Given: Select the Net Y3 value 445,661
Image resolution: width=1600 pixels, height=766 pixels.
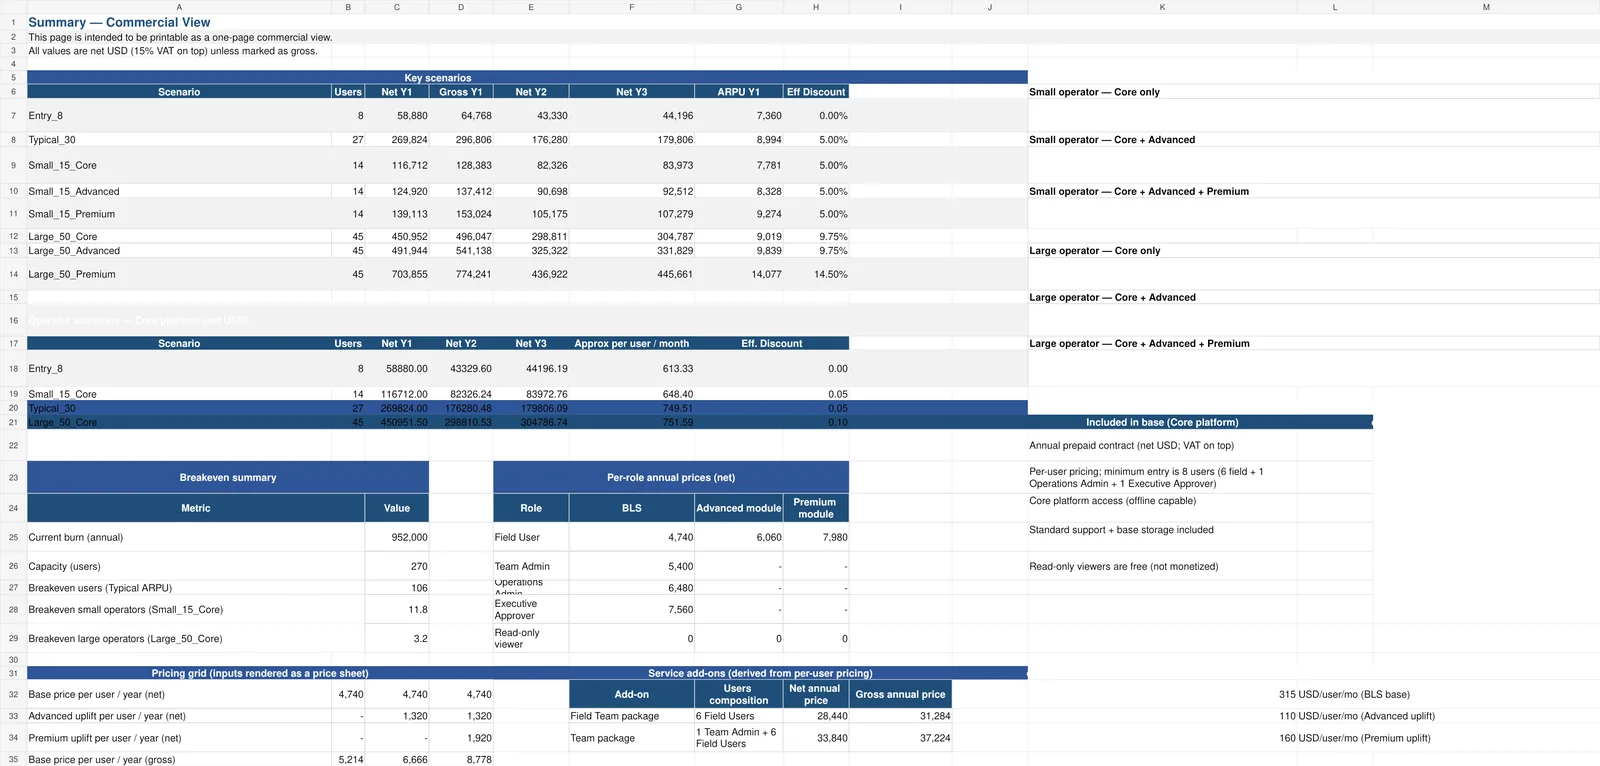Looking at the screenshot, I should point(631,274).
